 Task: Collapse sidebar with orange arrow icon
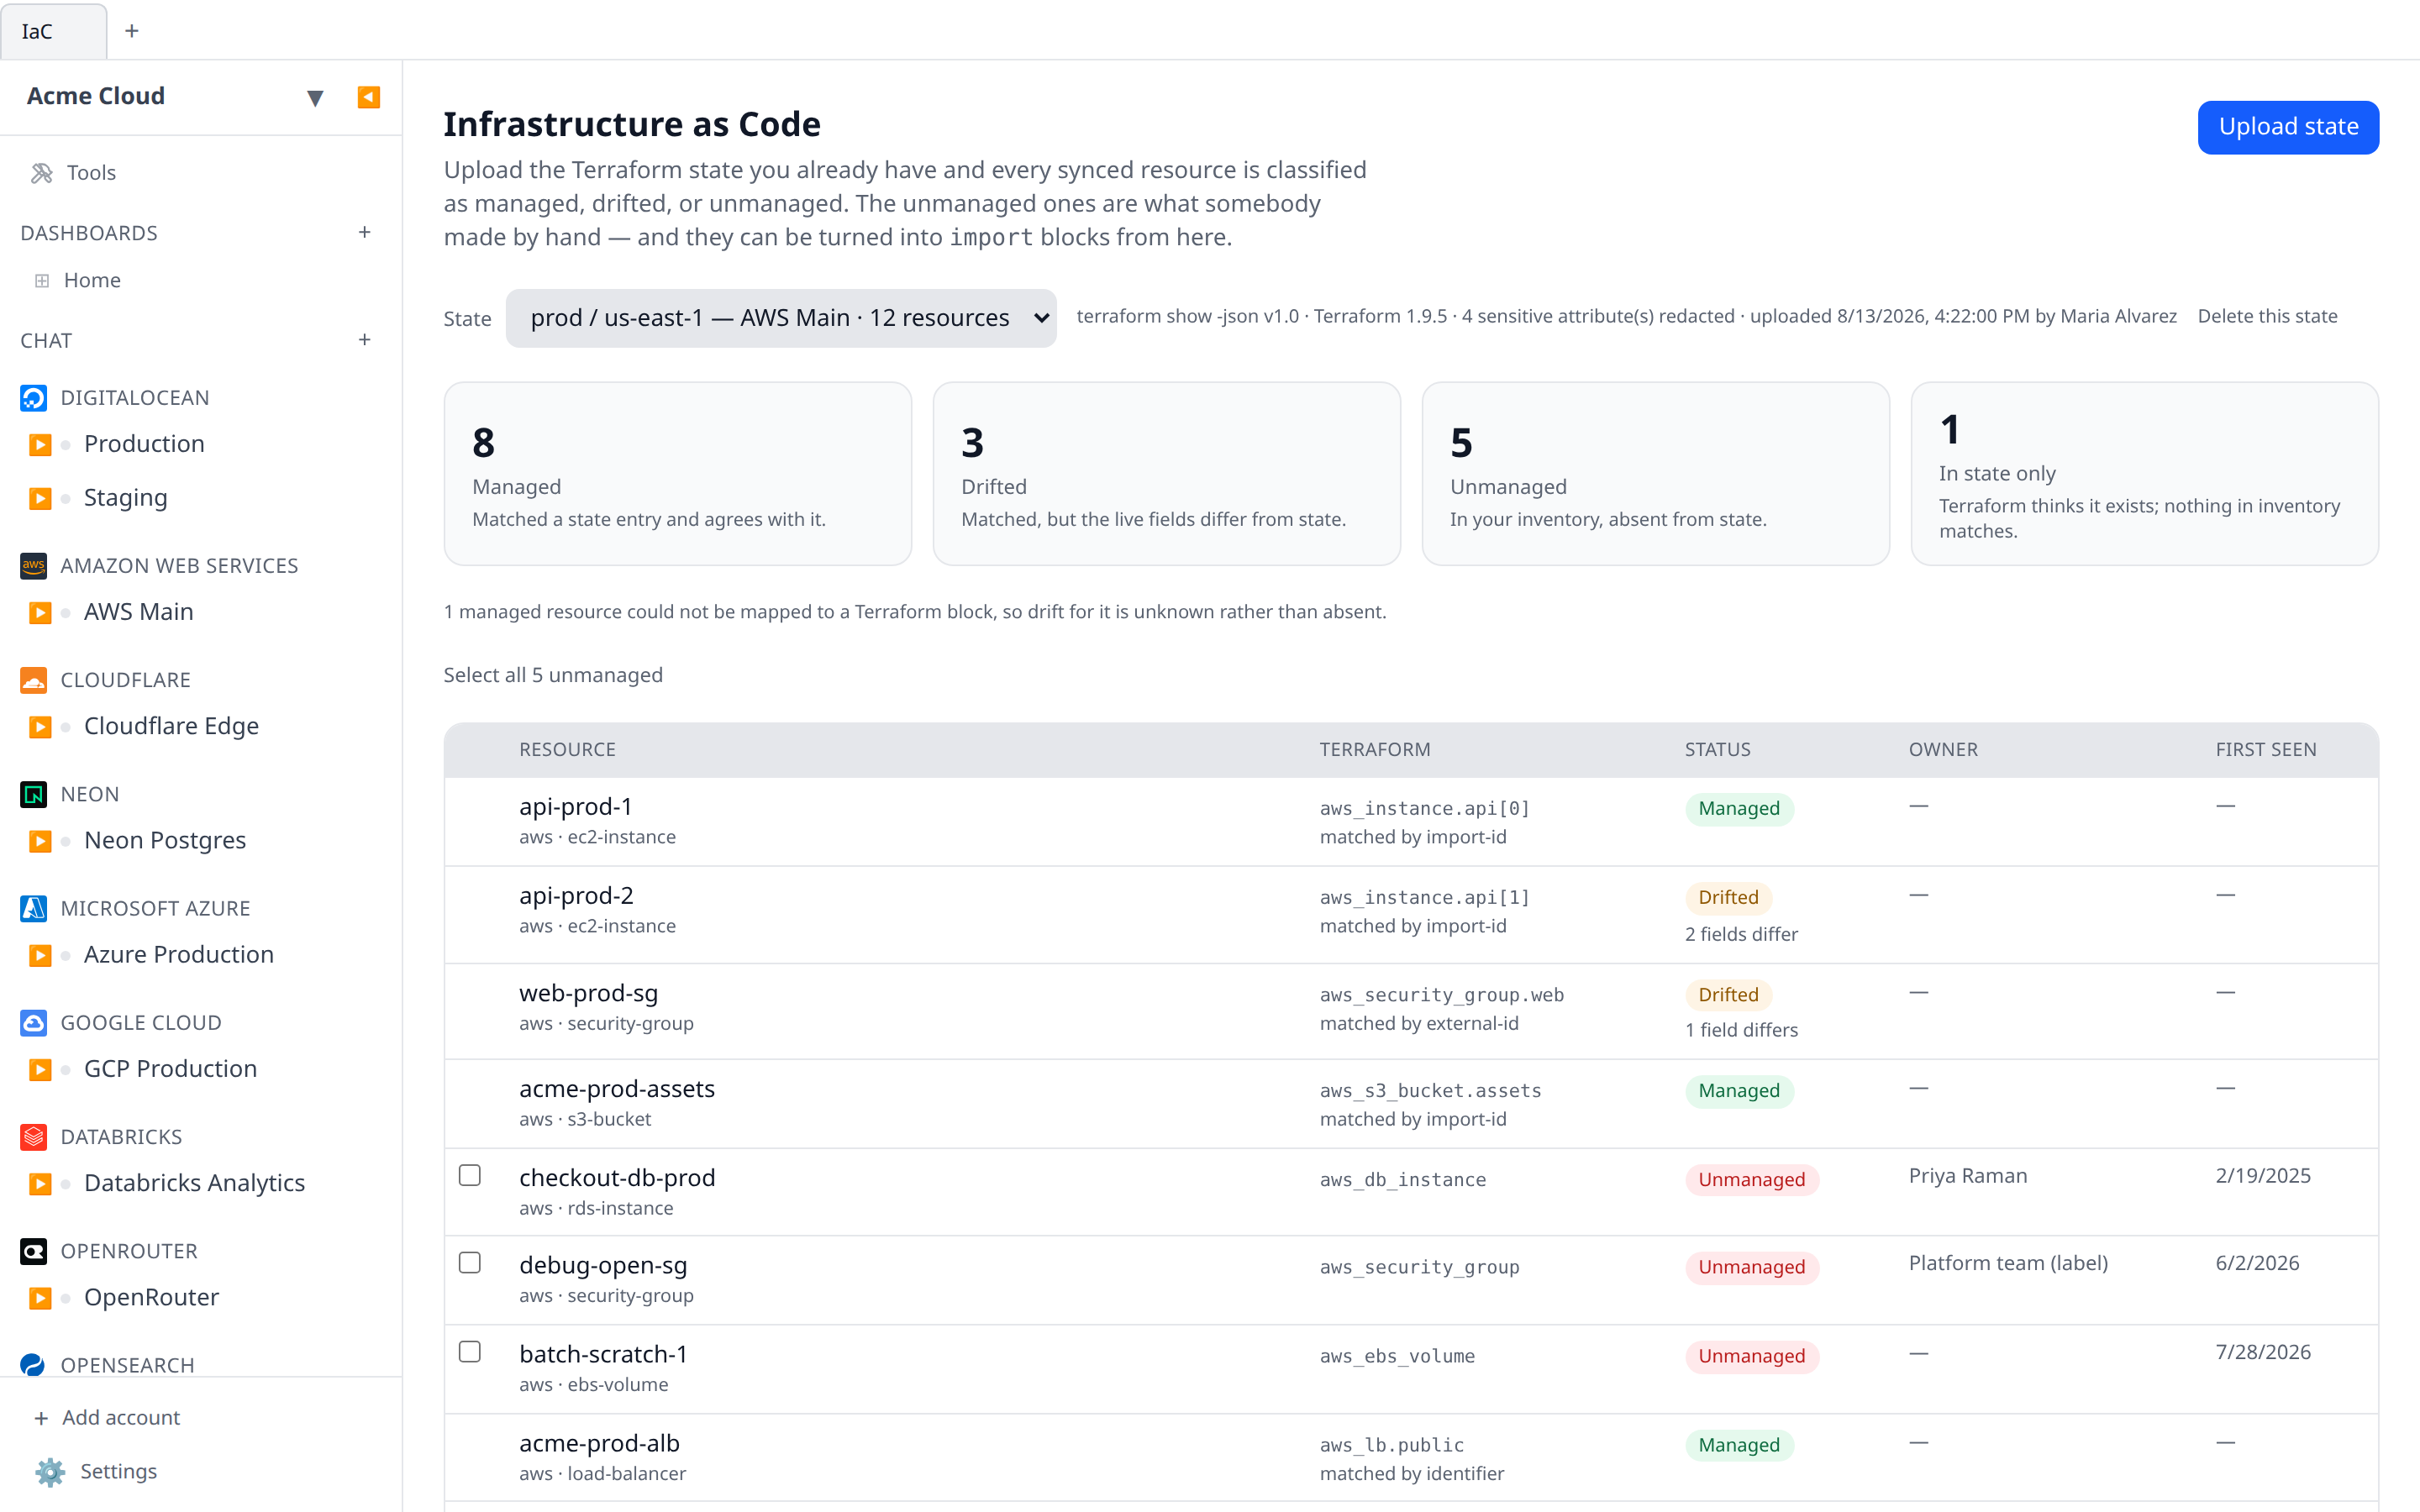[x=368, y=97]
